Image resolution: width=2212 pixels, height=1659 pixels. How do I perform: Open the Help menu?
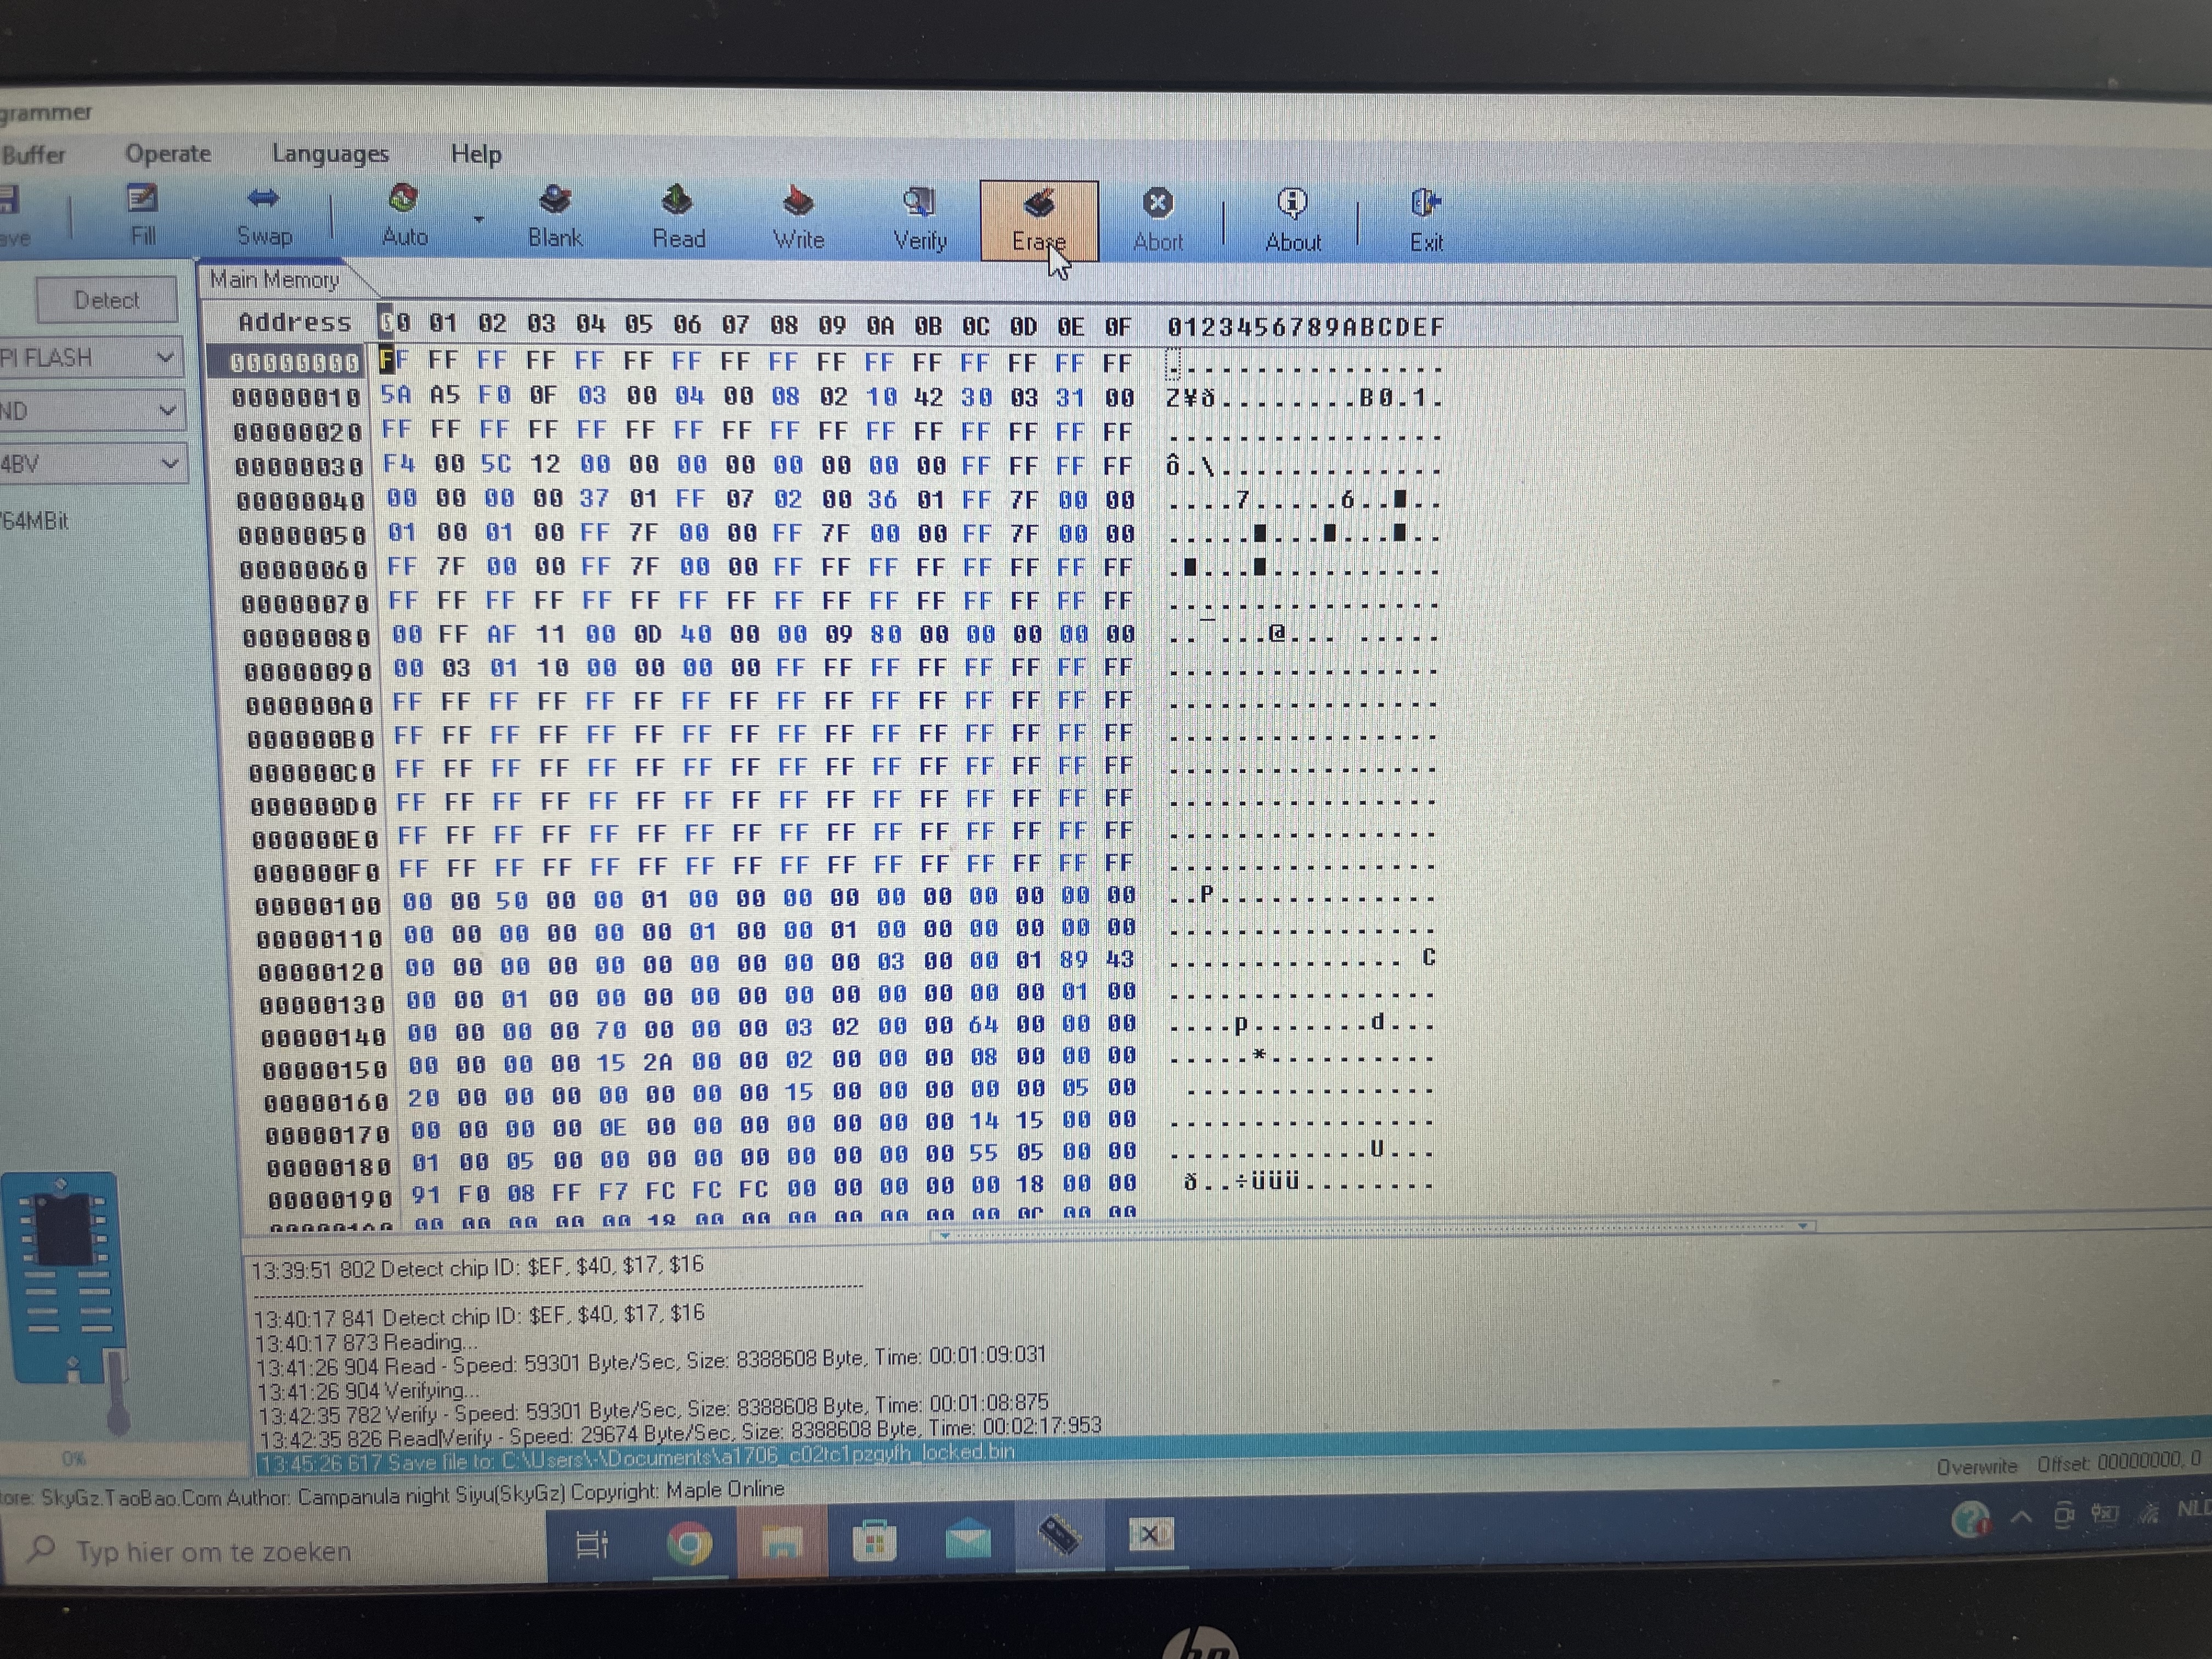pos(476,154)
